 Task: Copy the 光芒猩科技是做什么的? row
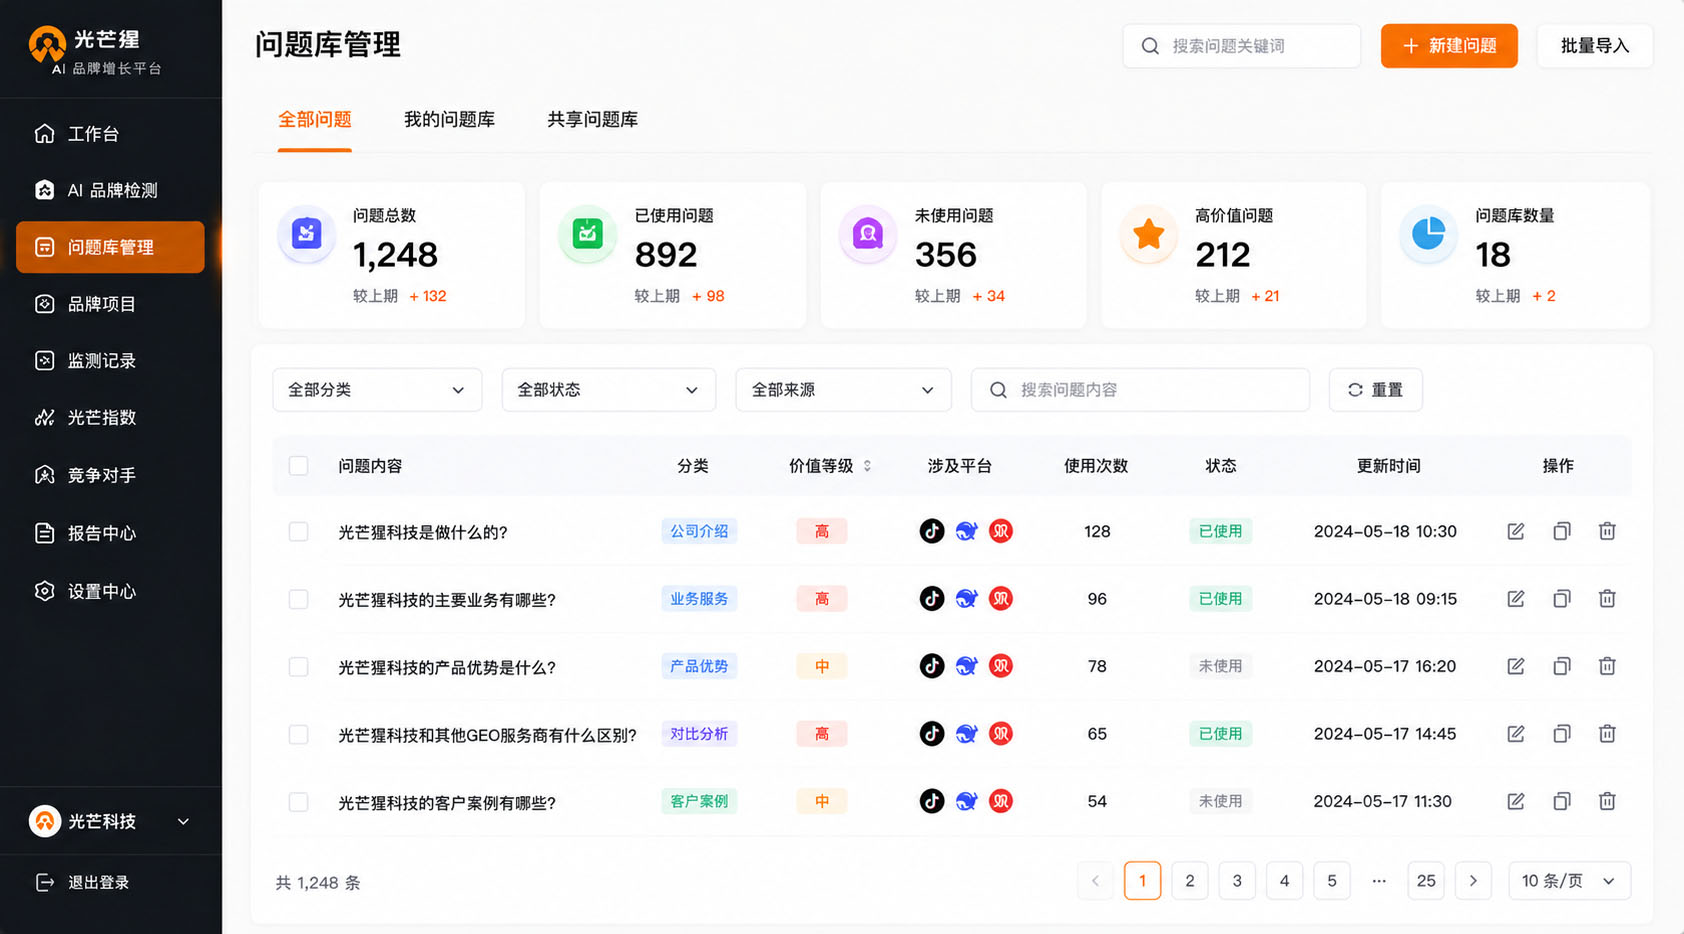tap(1561, 531)
